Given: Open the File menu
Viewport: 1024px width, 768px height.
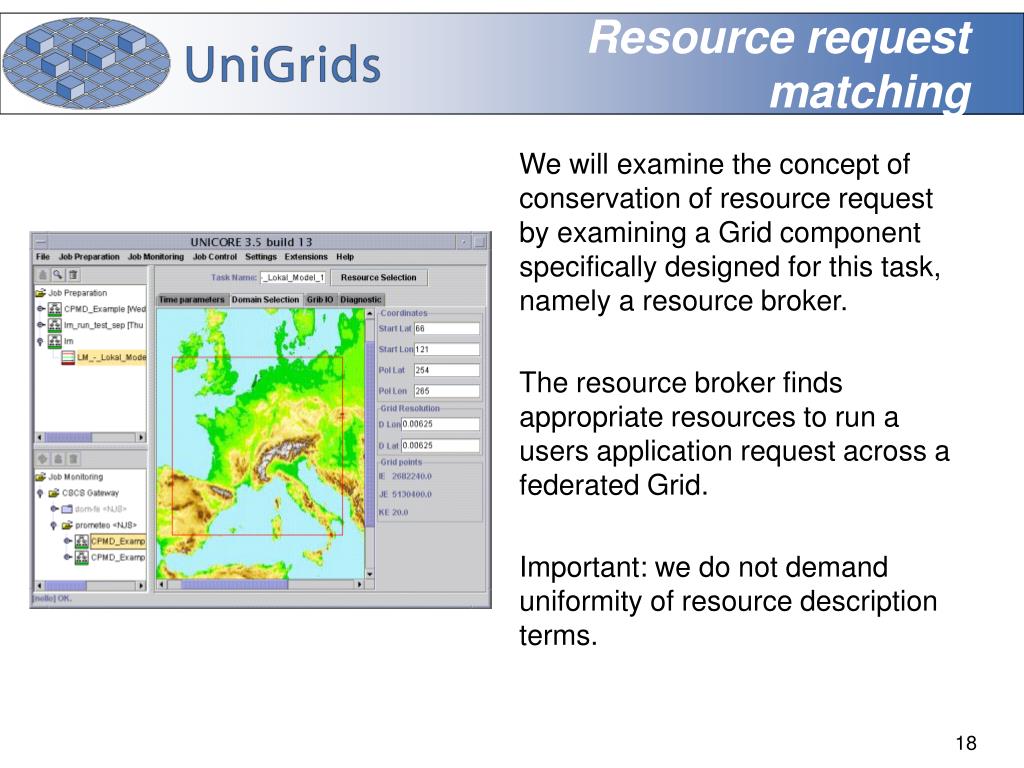Looking at the screenshot, I should tap(43, 257).
